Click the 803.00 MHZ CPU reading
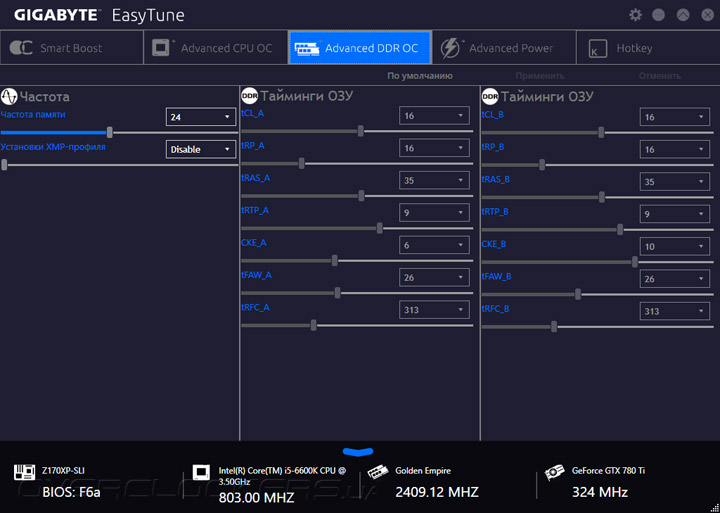 point(256,498)
